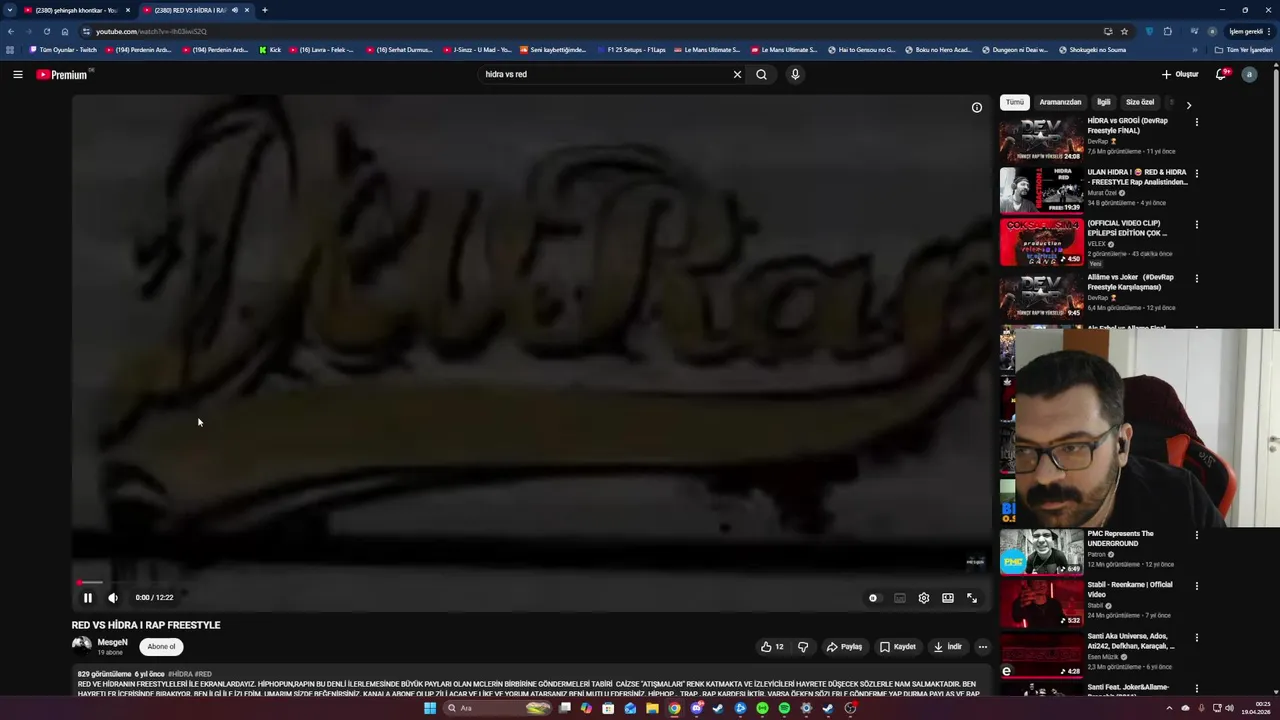Open options for Allâme vs Joker video
The height and width of the screenshot is (720, 1280).
tap(1196, 279)
